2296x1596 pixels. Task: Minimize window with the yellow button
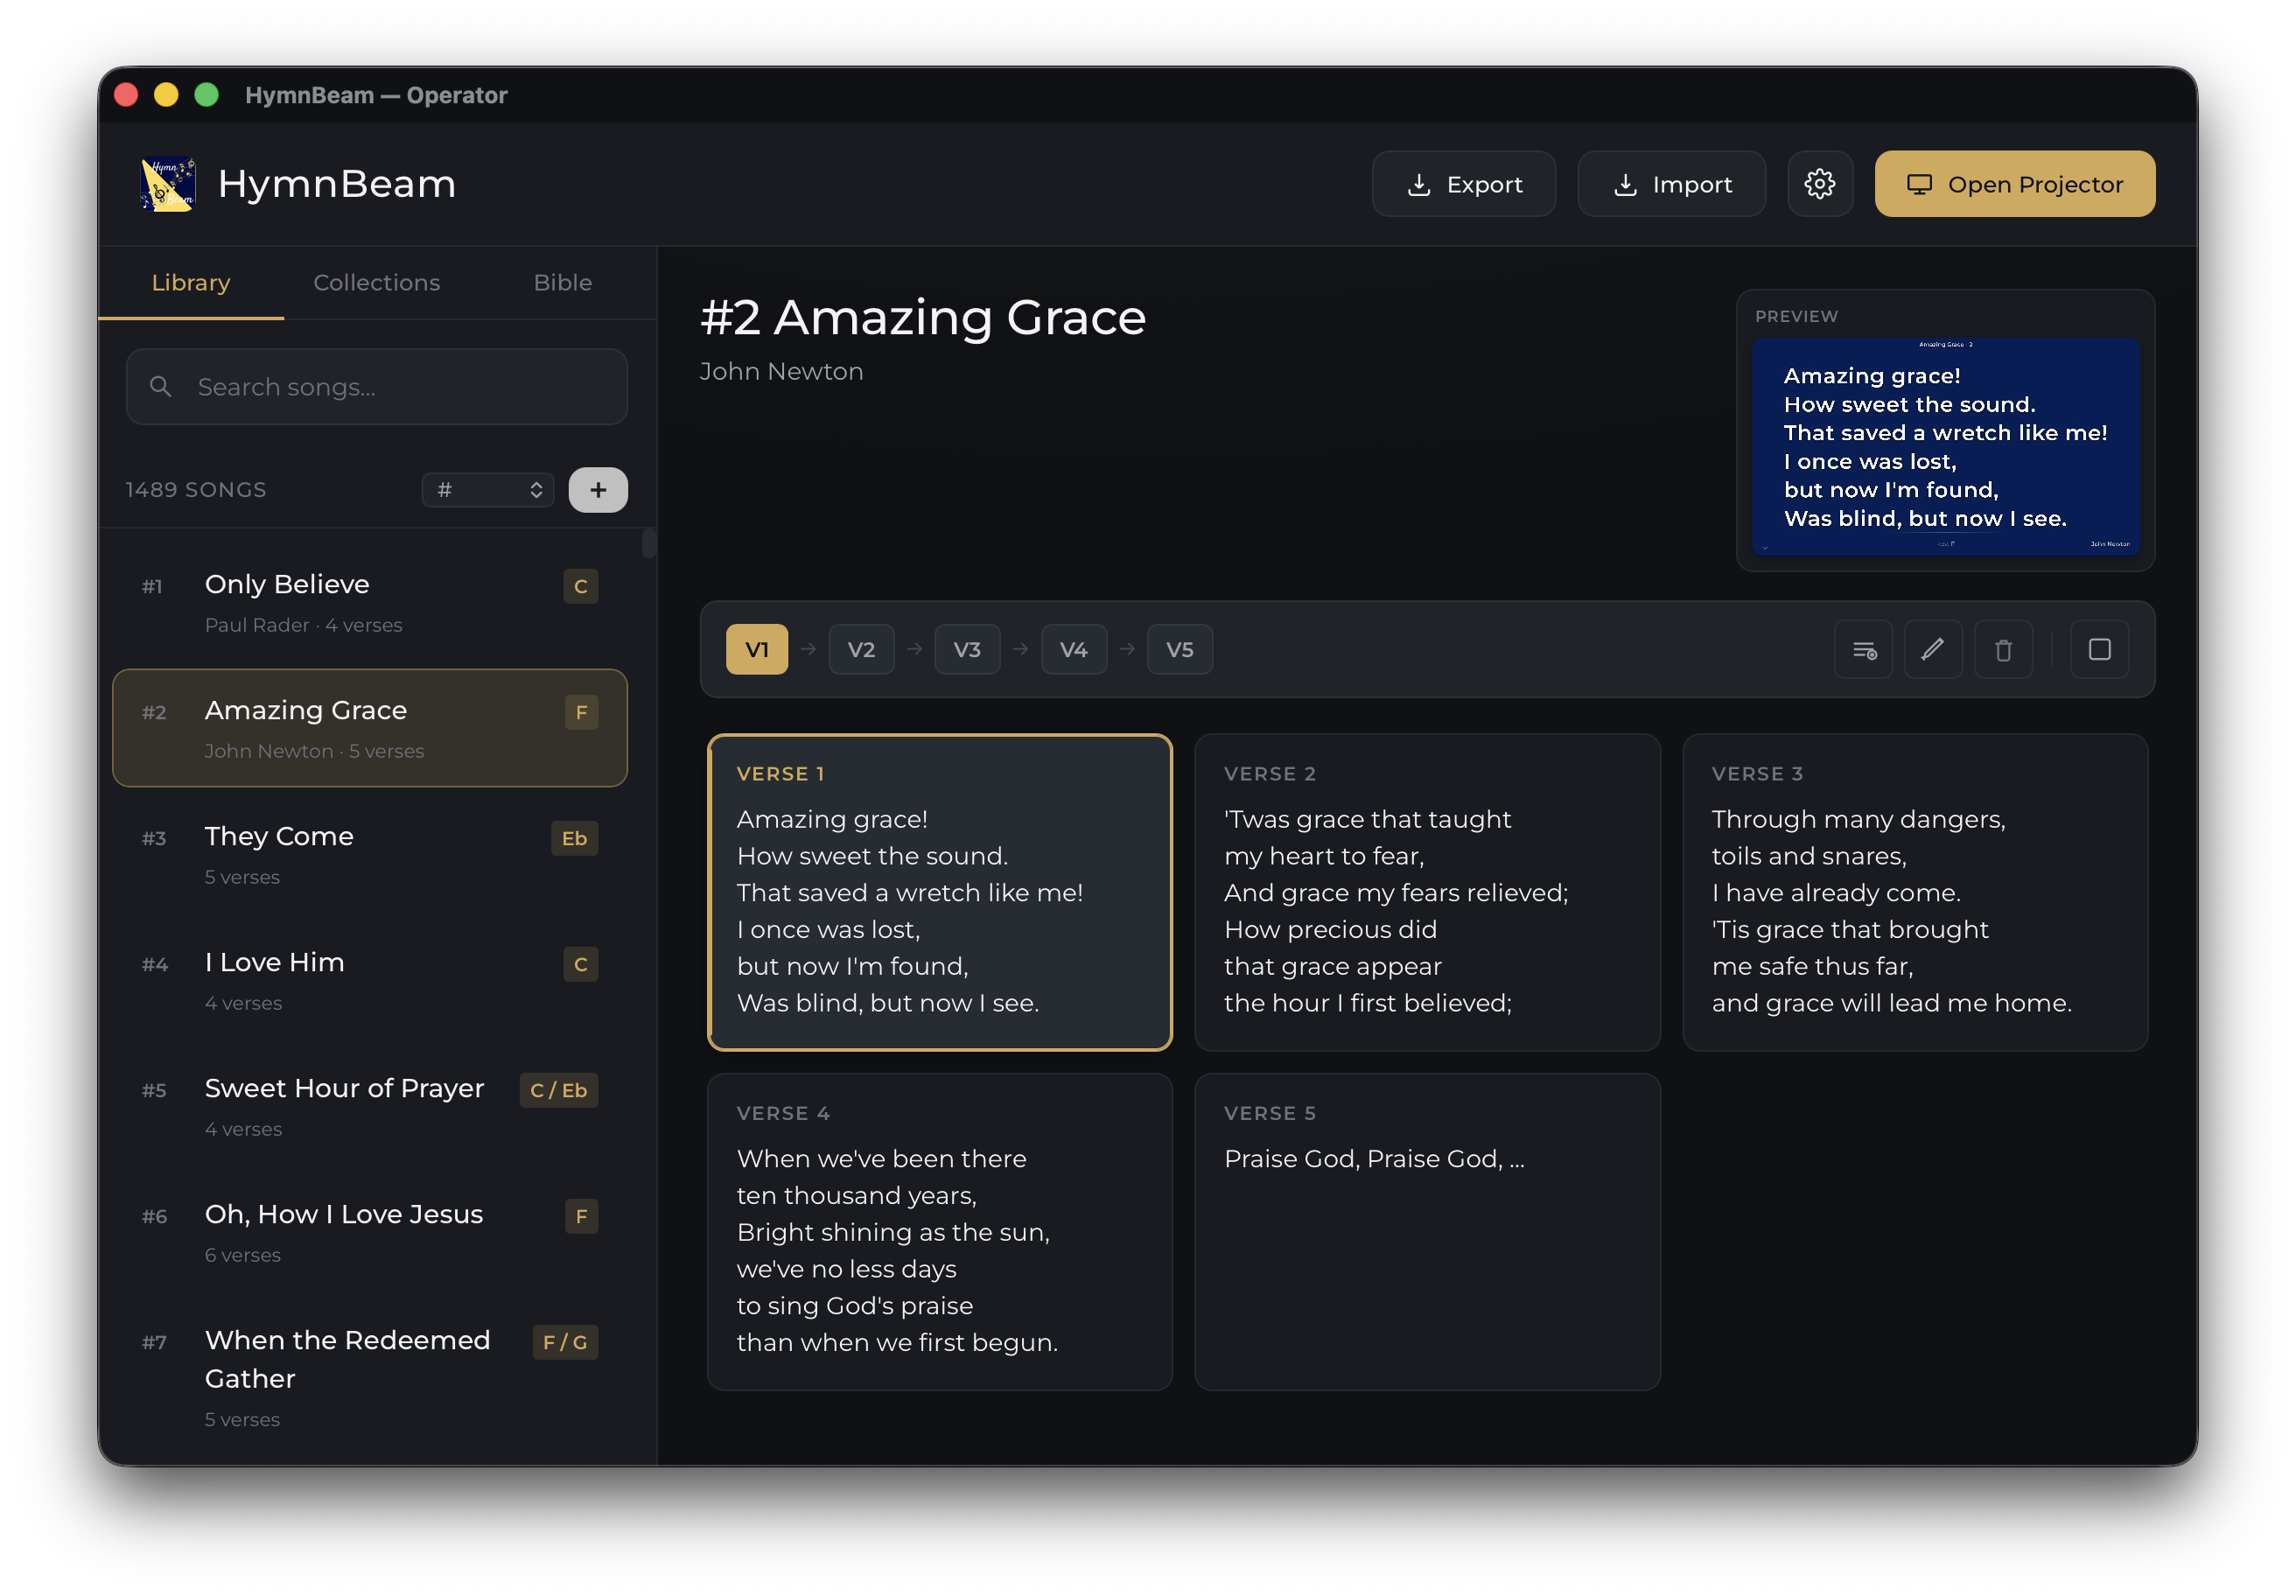[x=166, y=95]
